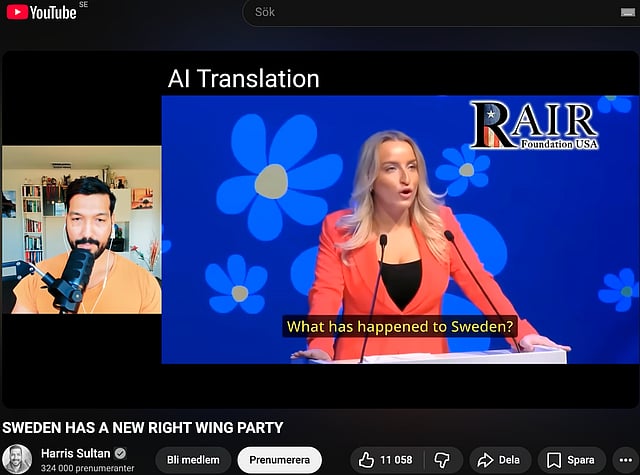Click the Dela share button
The height and width of the screenshot is (475, 640).
click(x=499, y=460)
